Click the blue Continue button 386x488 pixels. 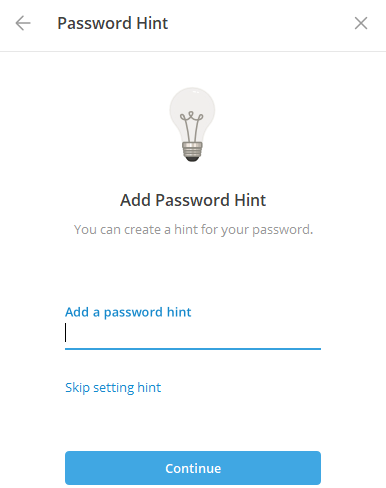193,468
